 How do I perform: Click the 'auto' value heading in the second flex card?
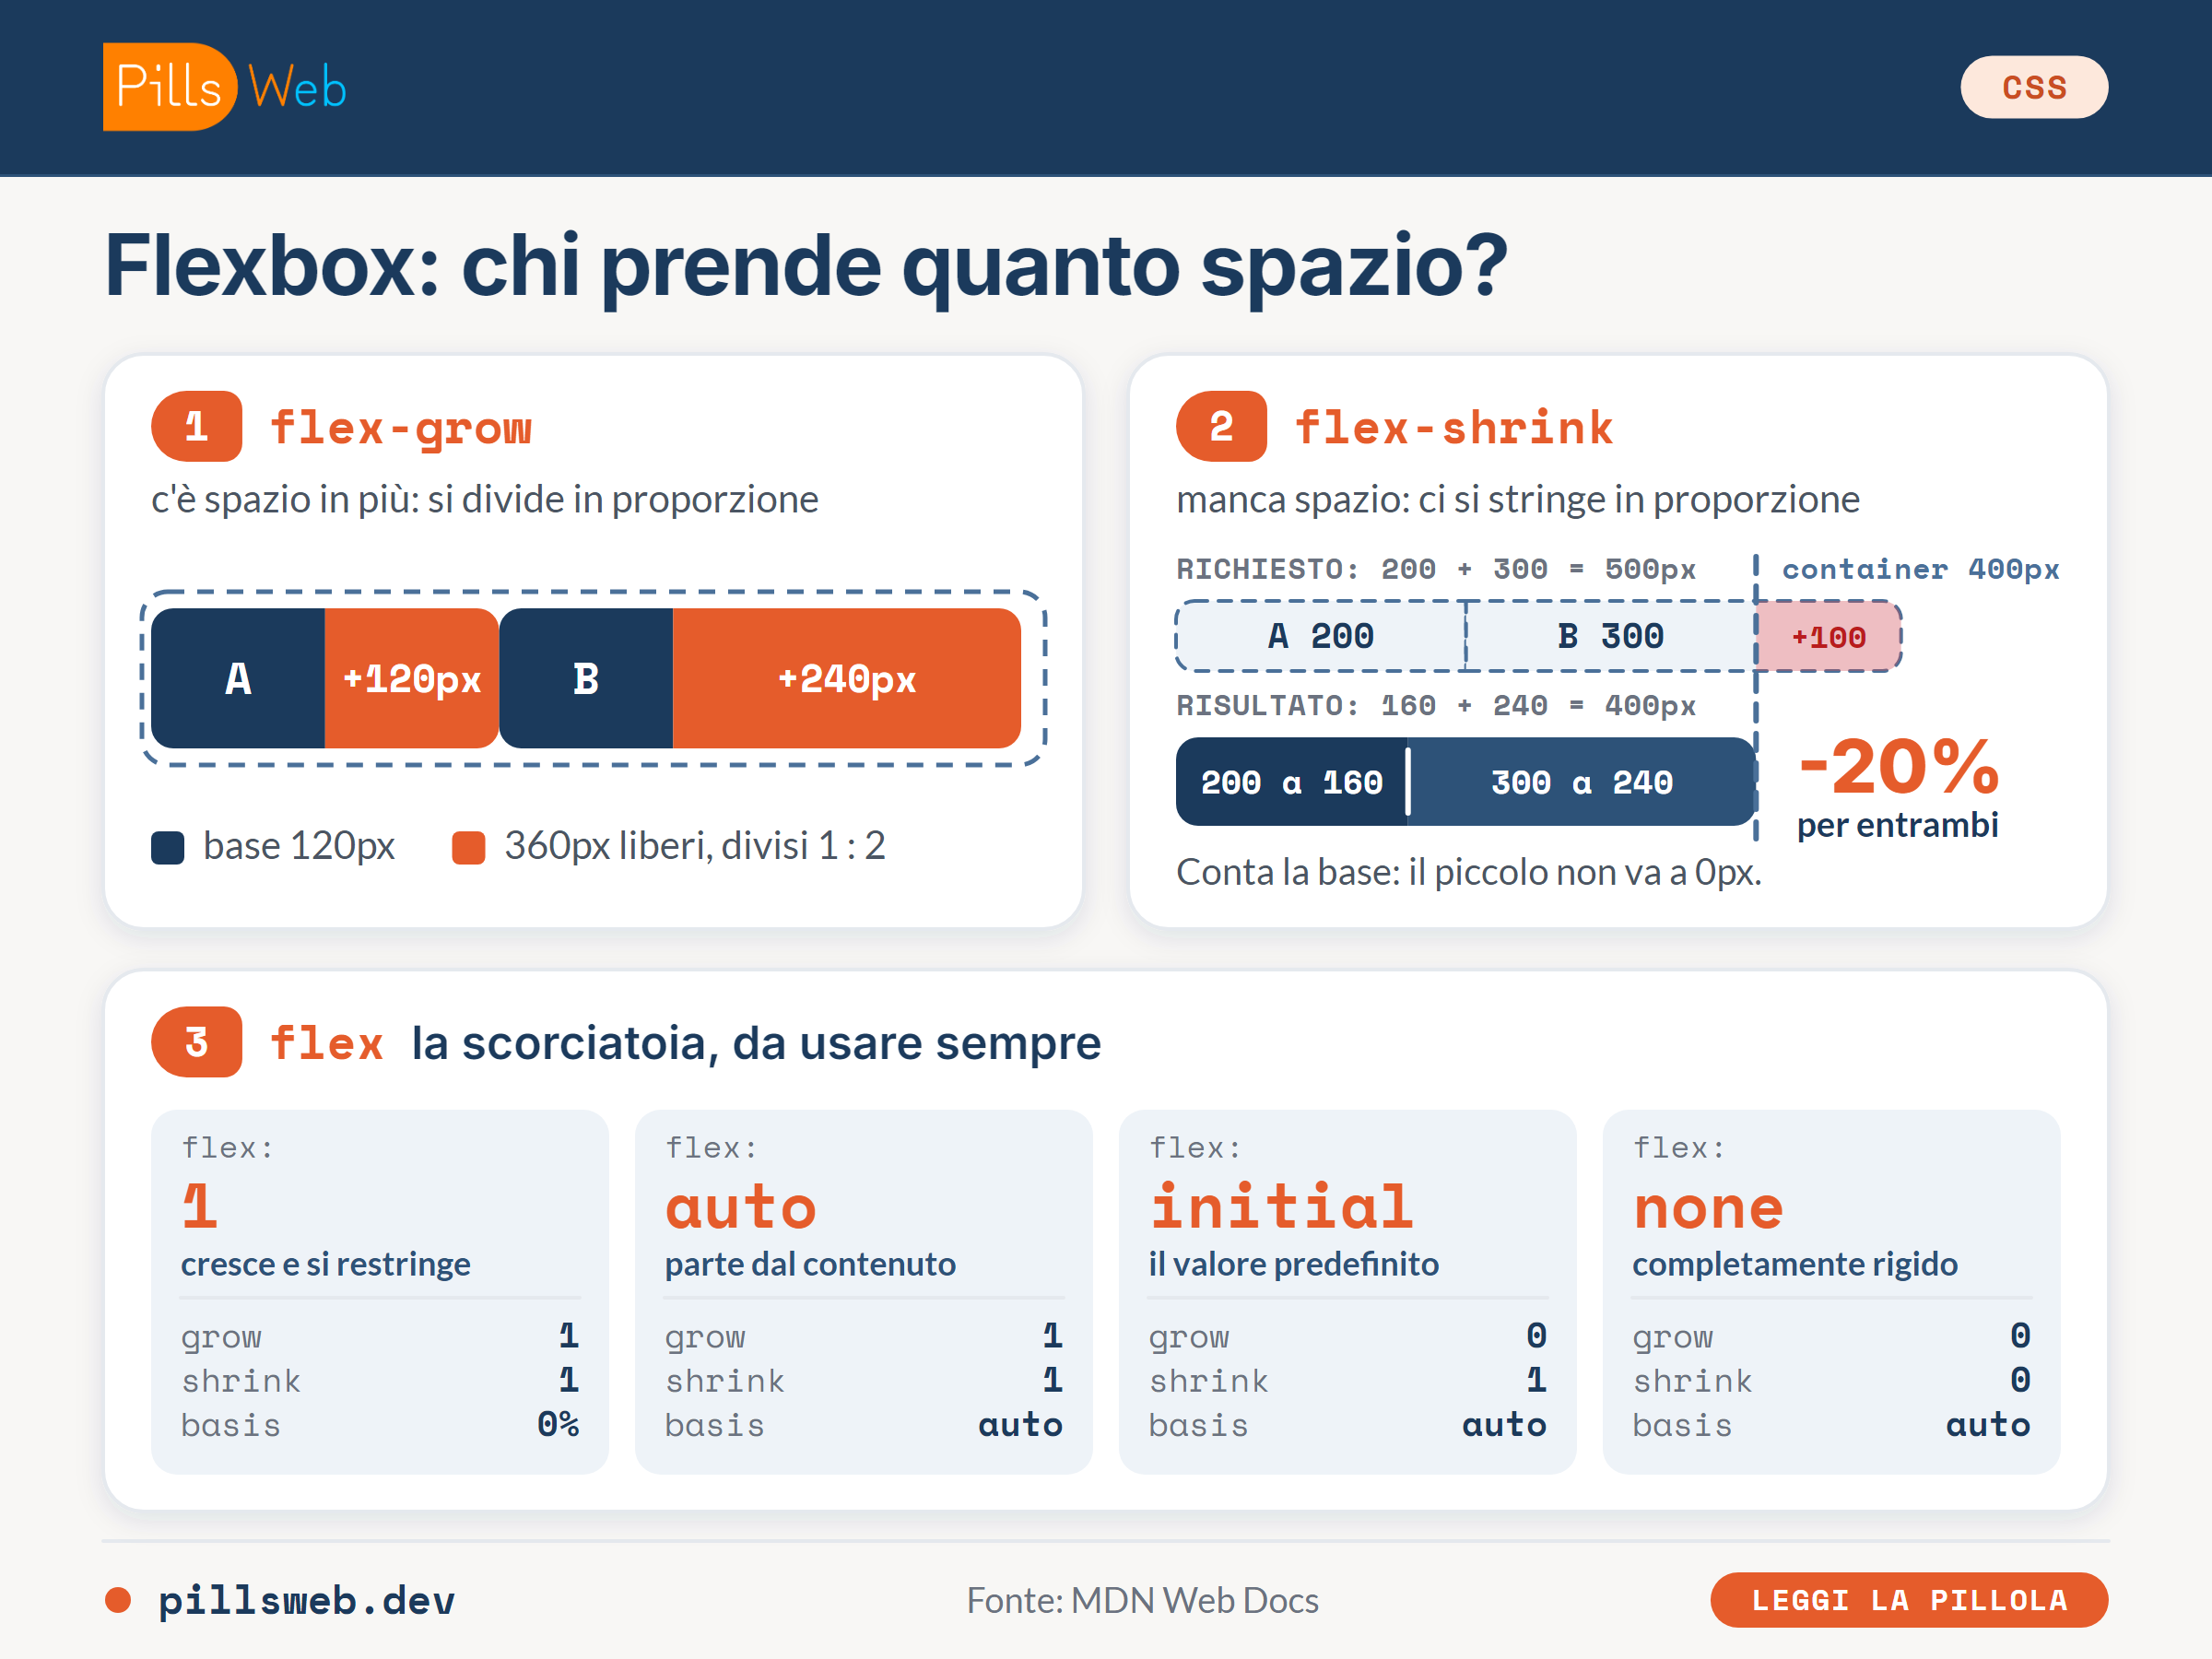tap(741, 1208)
